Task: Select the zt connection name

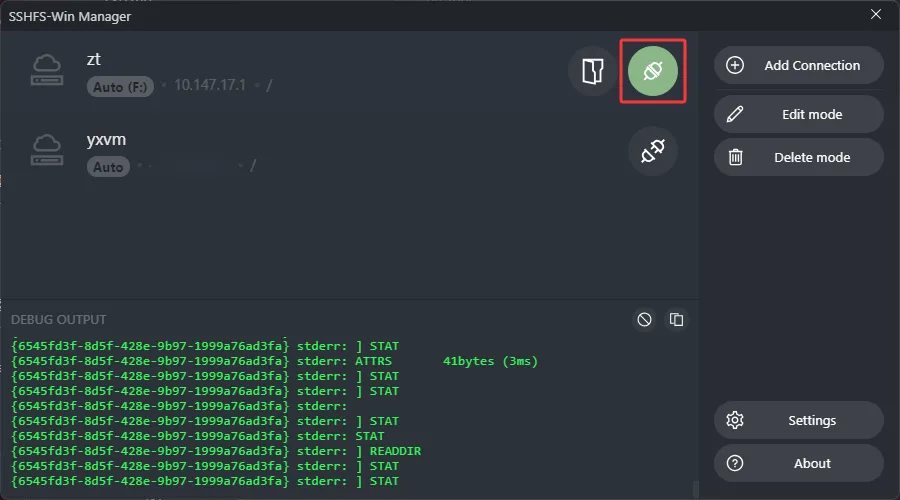Action: click(x=94, y=59)
